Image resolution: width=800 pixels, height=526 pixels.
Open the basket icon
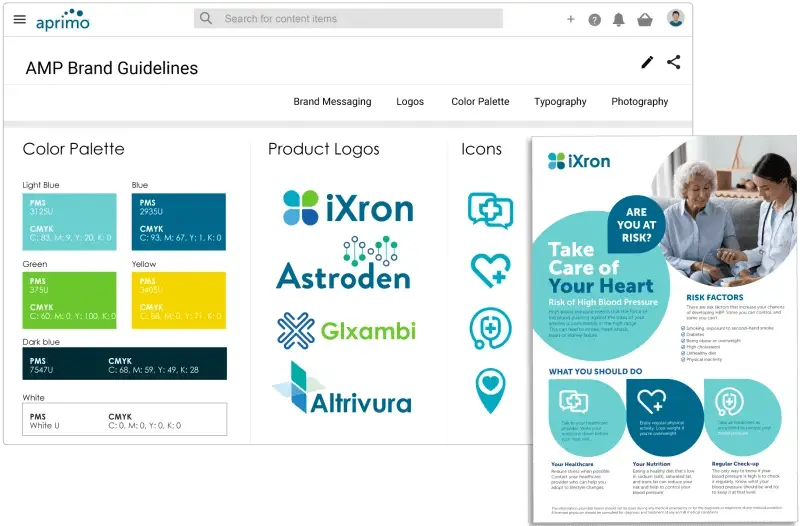[x=645, y=20]
